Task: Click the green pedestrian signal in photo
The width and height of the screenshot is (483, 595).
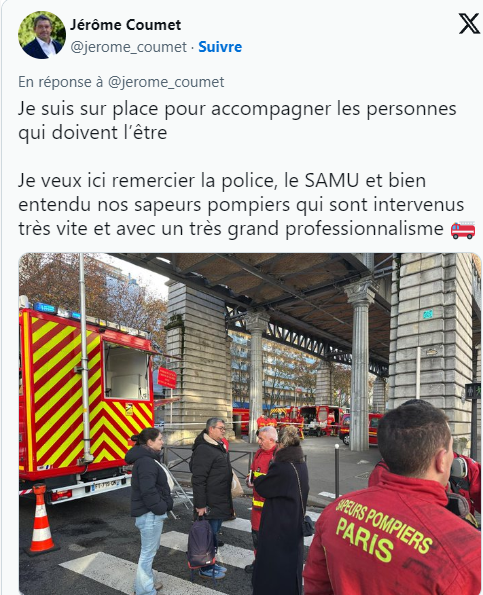Action: tap(473, 391)
